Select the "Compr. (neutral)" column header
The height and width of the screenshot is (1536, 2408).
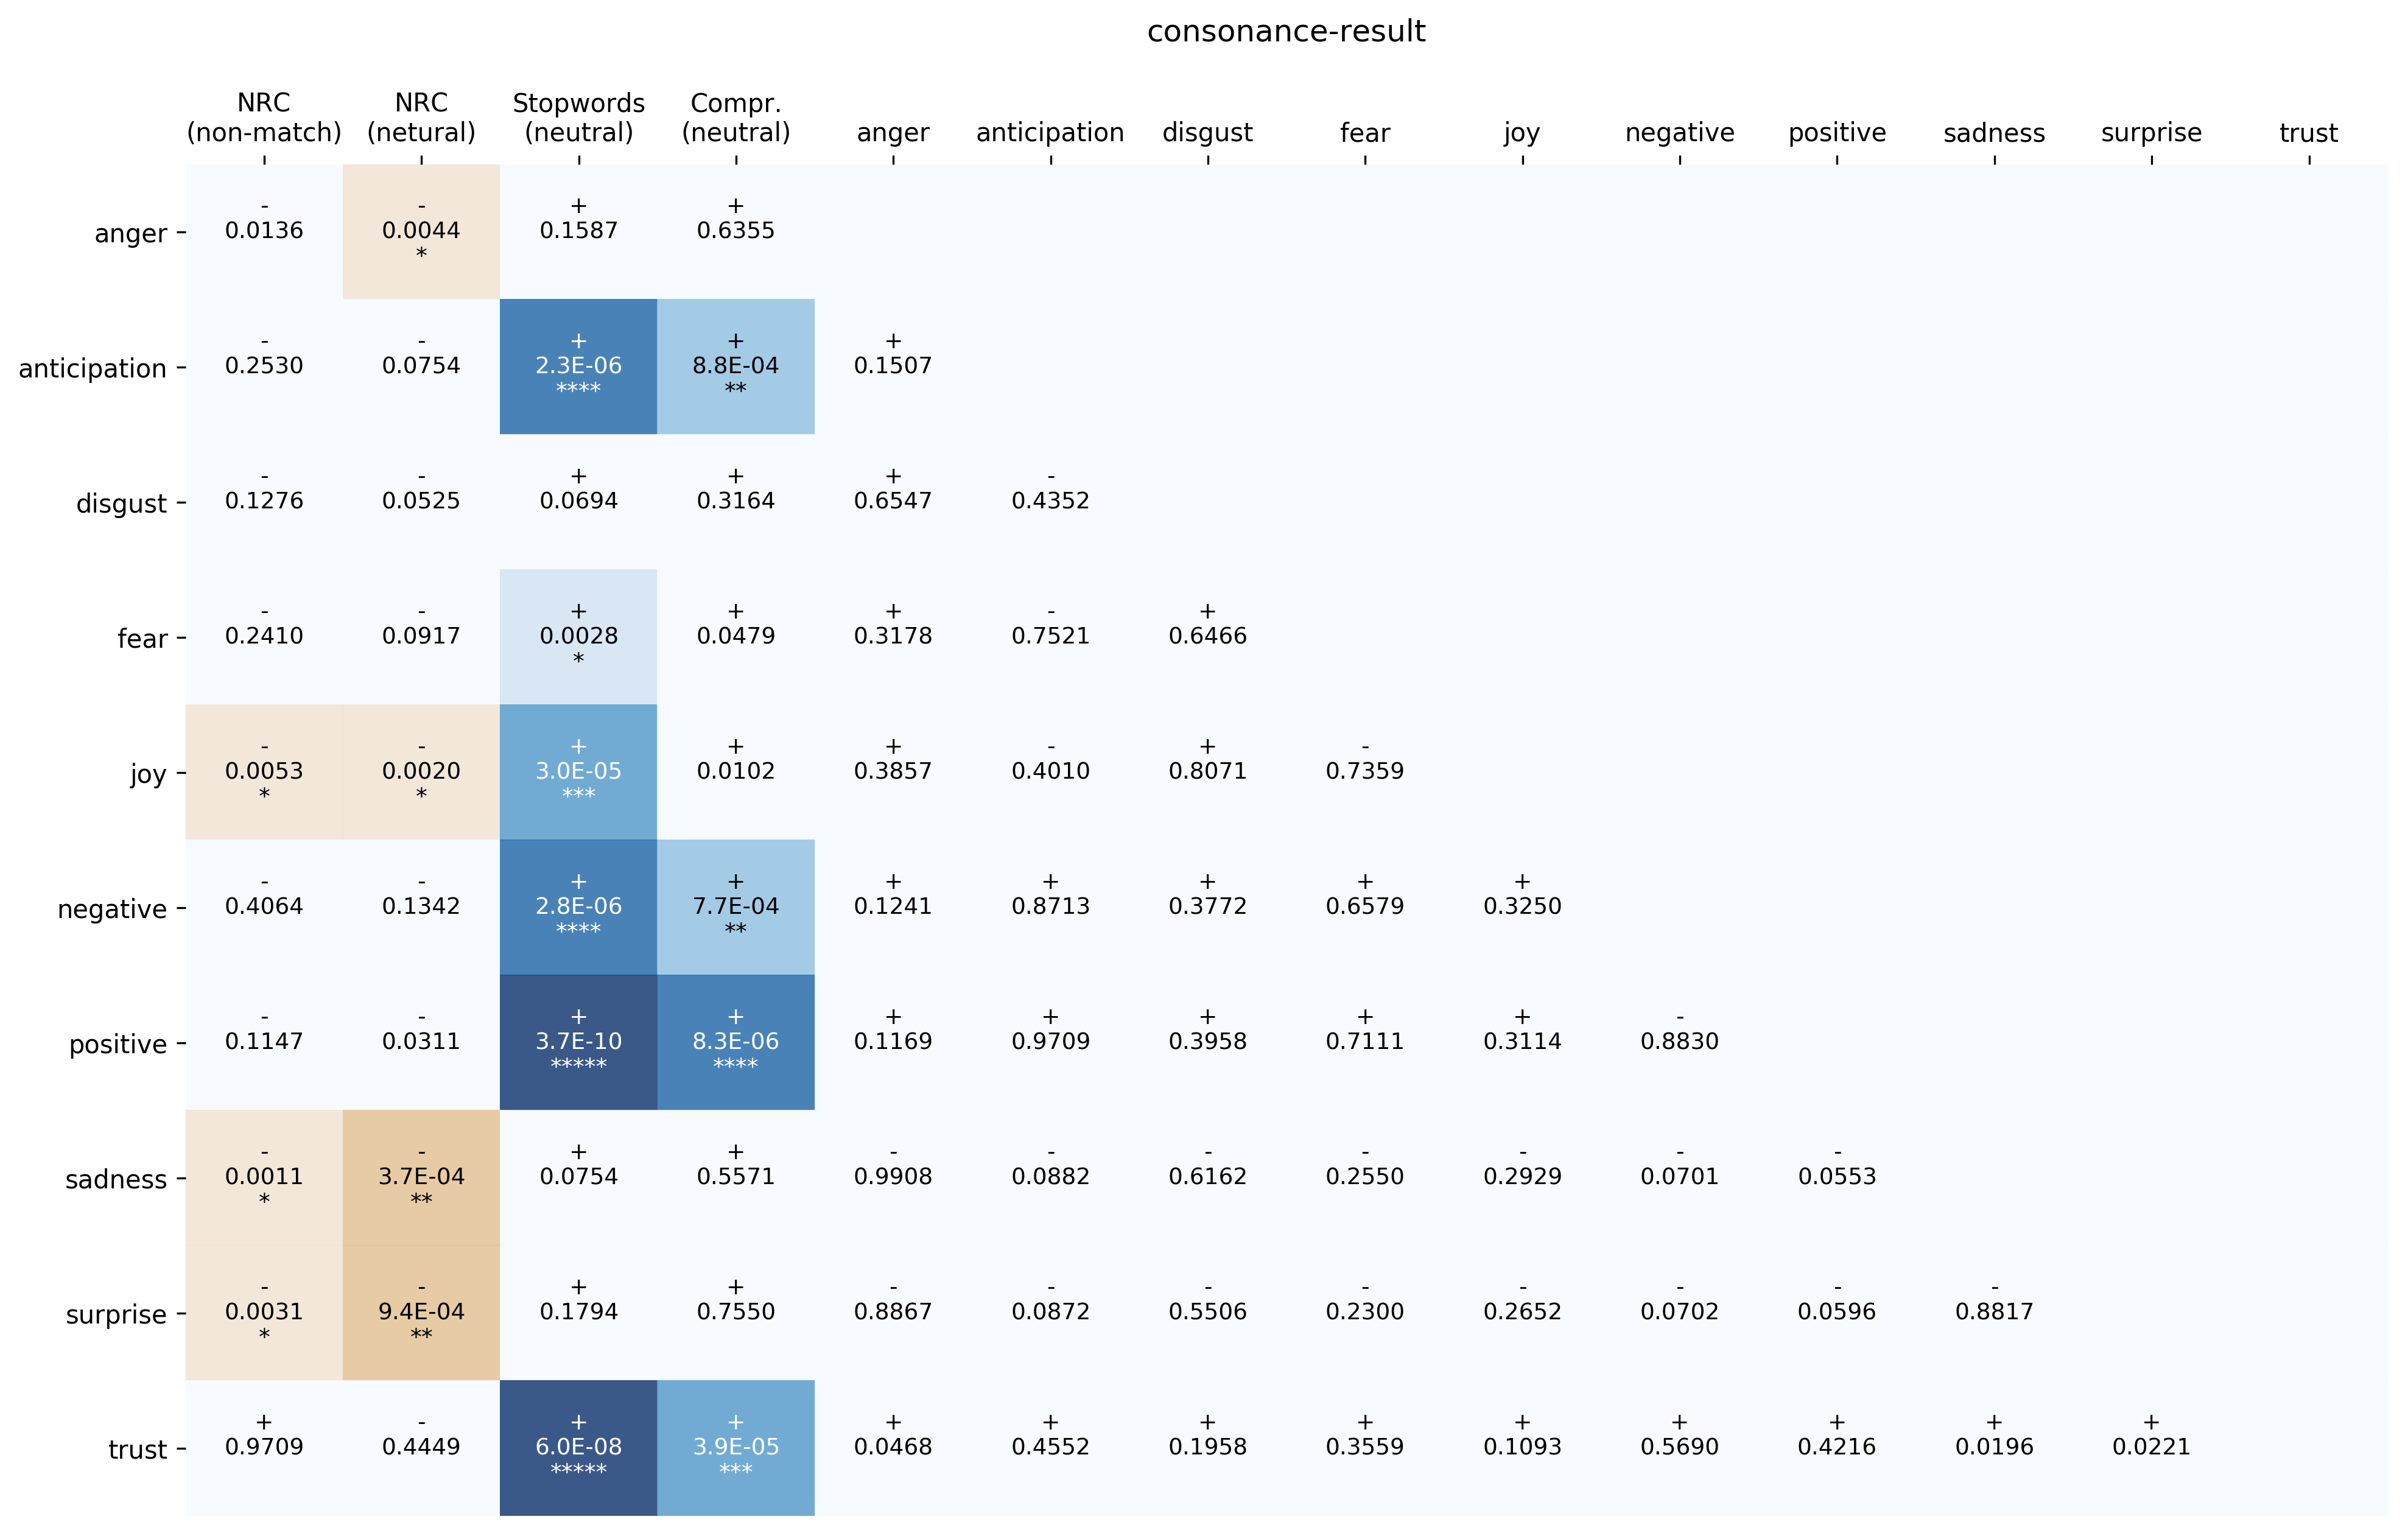(735, 118)
